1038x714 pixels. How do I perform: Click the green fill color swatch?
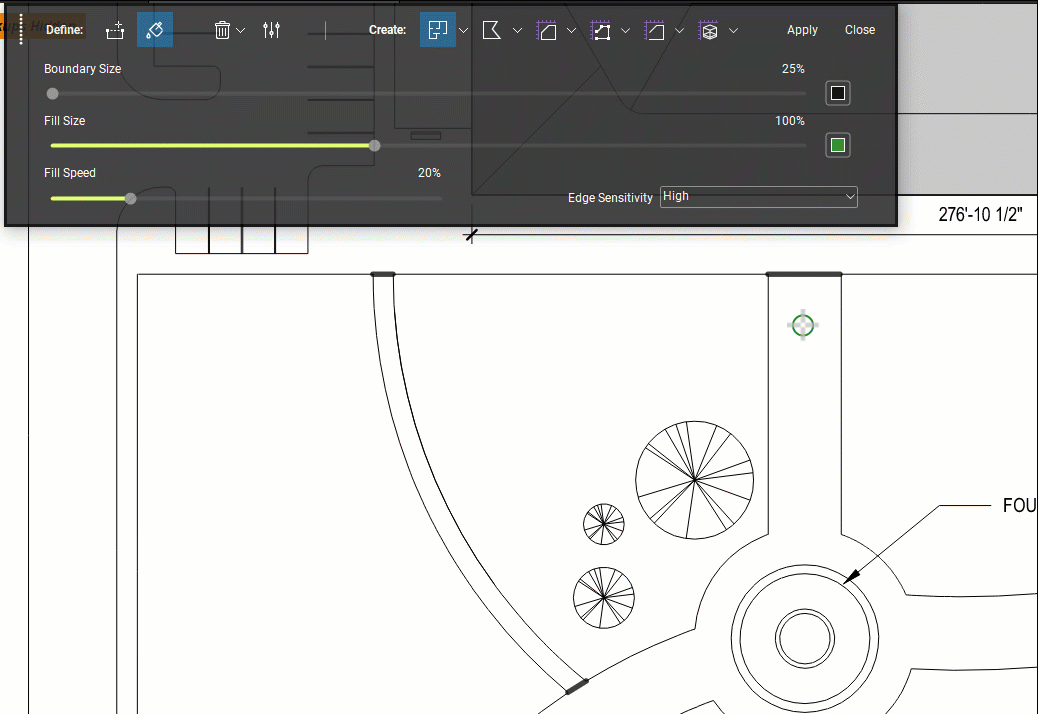click(x=838, y=146)
